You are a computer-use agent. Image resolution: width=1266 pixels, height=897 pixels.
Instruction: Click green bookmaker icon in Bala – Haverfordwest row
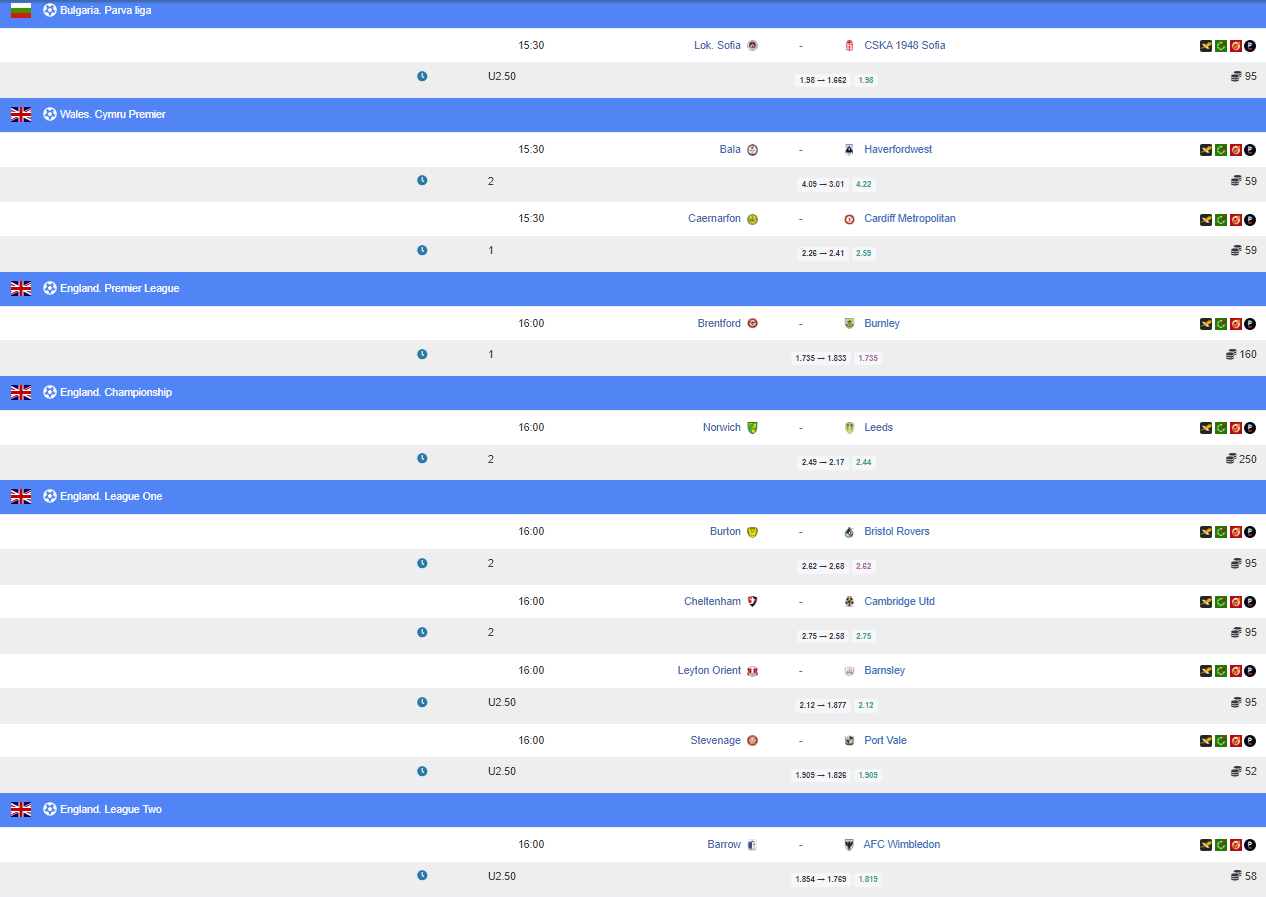[1221, 150]
